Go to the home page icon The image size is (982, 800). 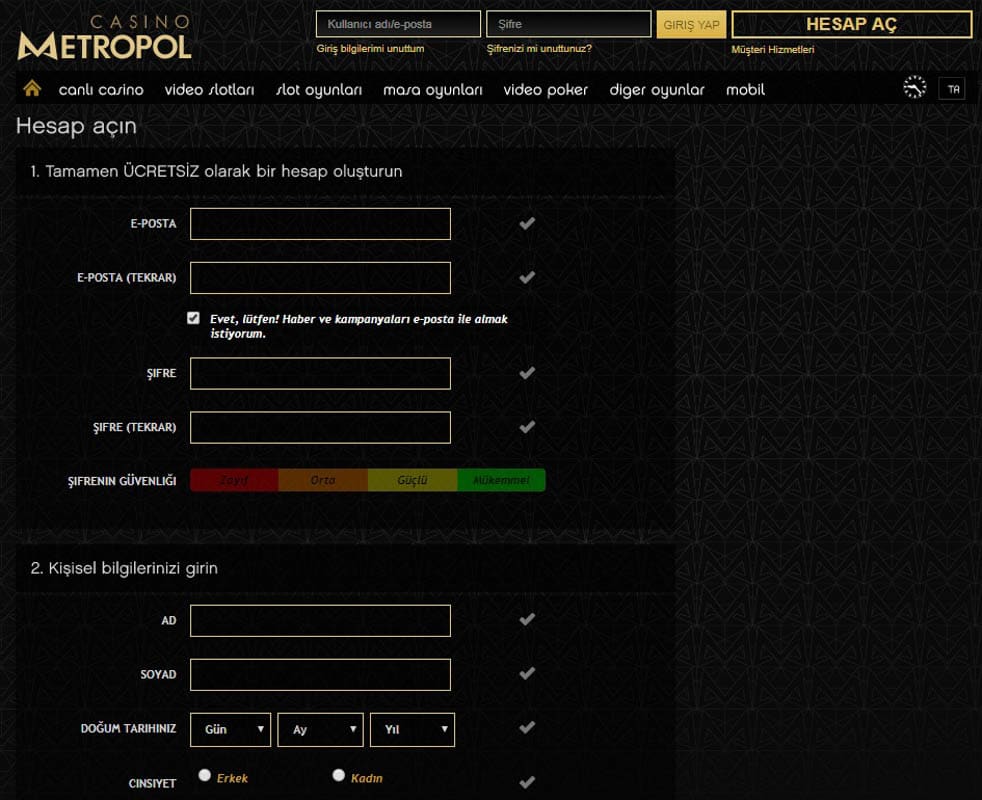[x=32, y=88]
